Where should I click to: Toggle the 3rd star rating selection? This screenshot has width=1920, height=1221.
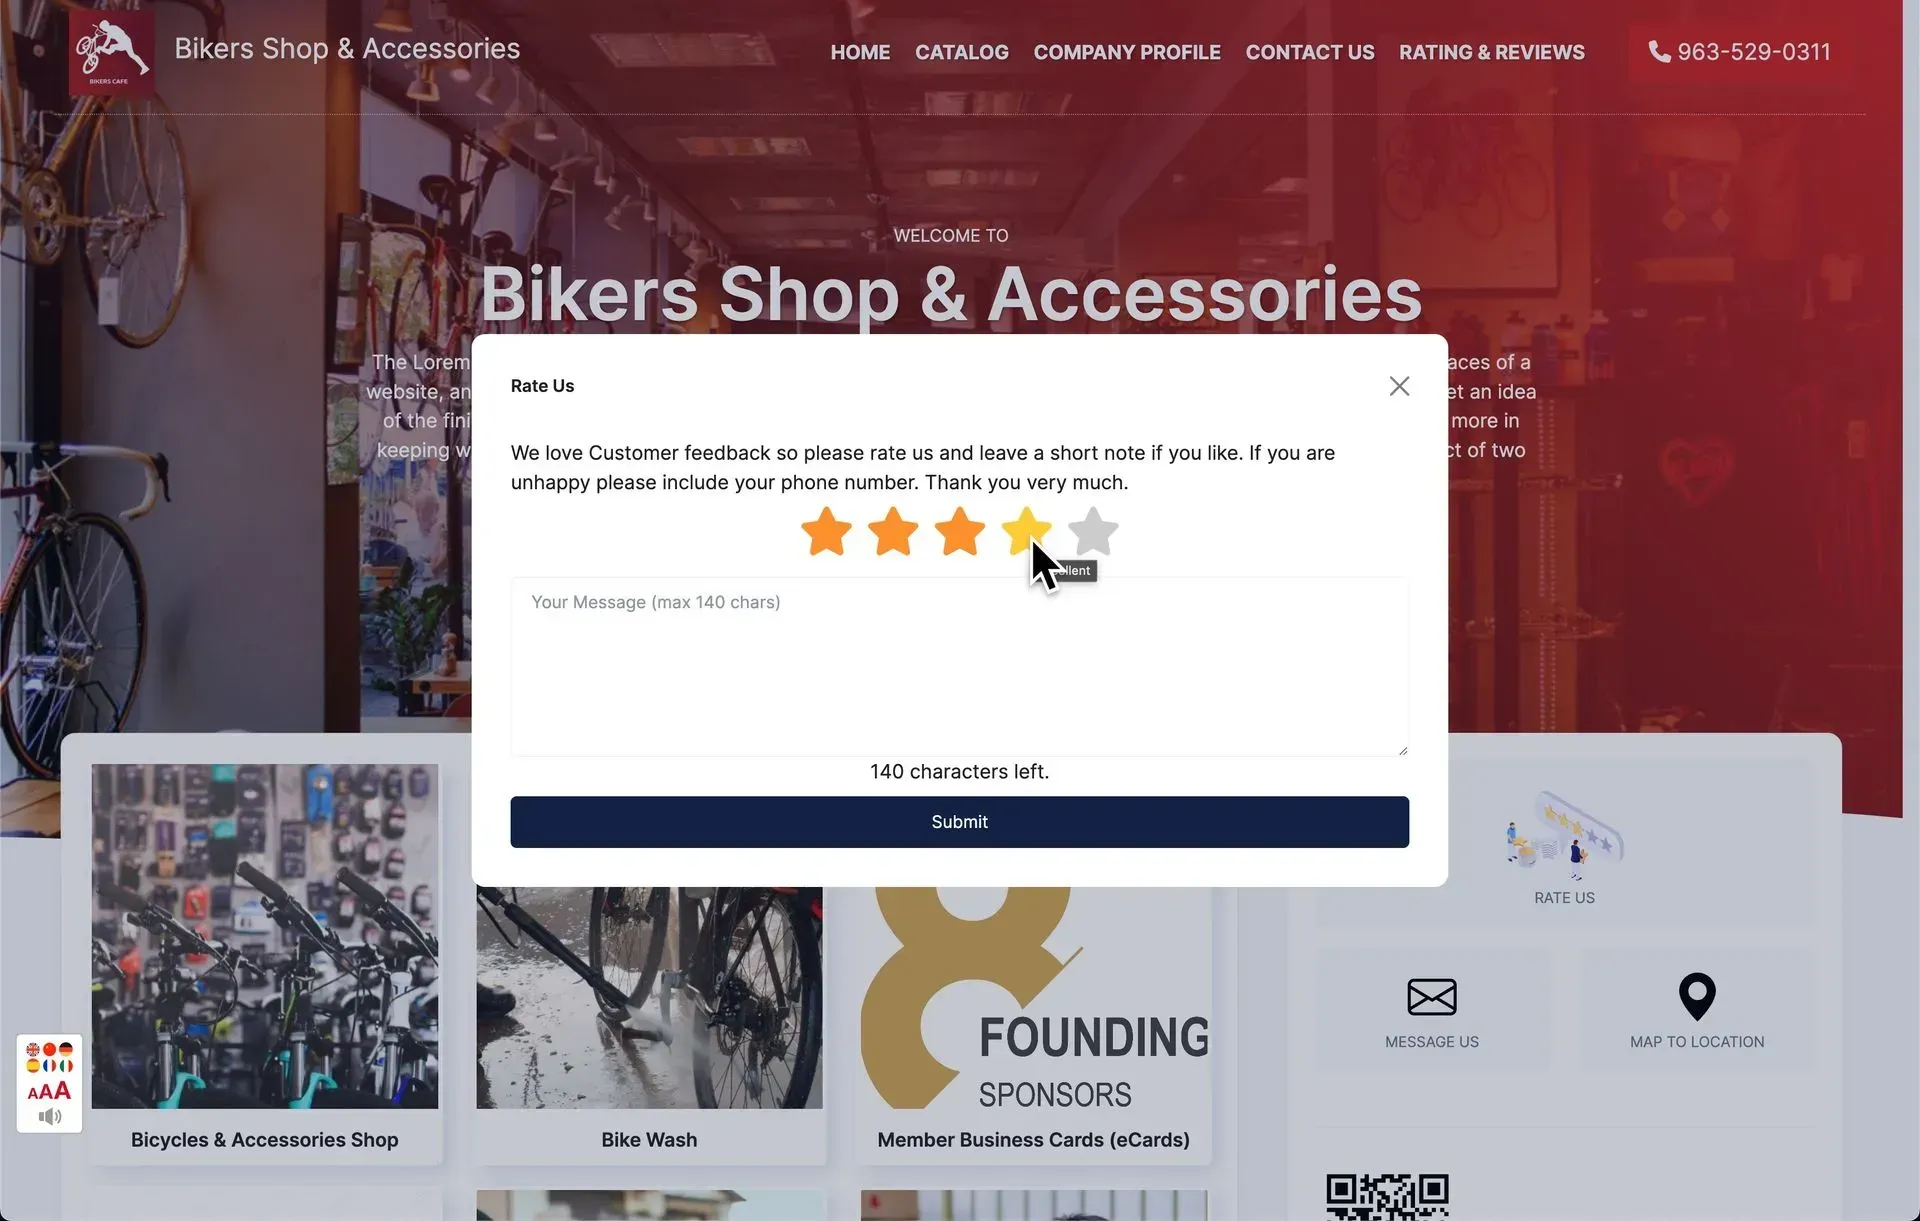[x=959, y=531]
